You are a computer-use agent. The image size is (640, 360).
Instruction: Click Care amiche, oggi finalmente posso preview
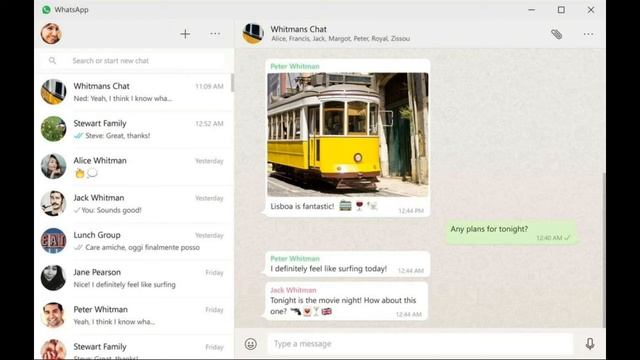pos(142,247)
